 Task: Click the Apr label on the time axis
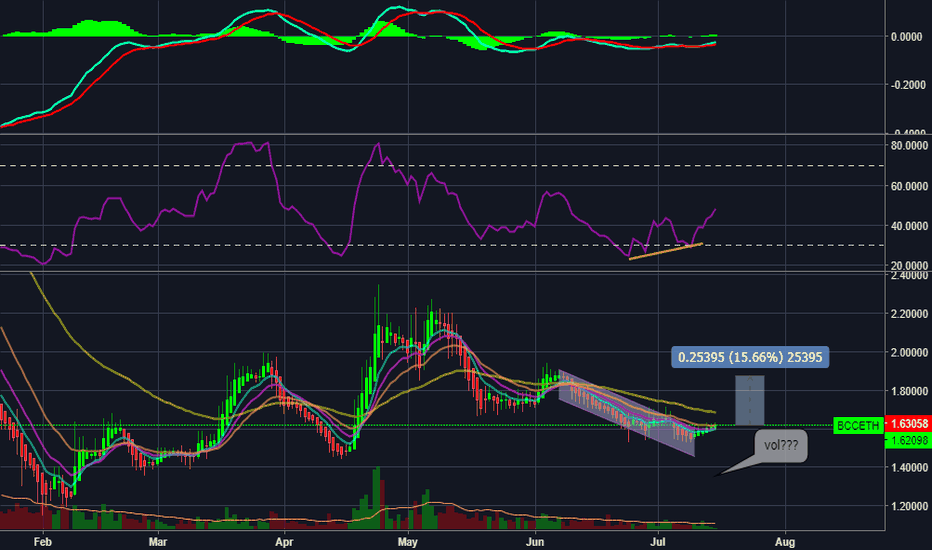(285, 542)
